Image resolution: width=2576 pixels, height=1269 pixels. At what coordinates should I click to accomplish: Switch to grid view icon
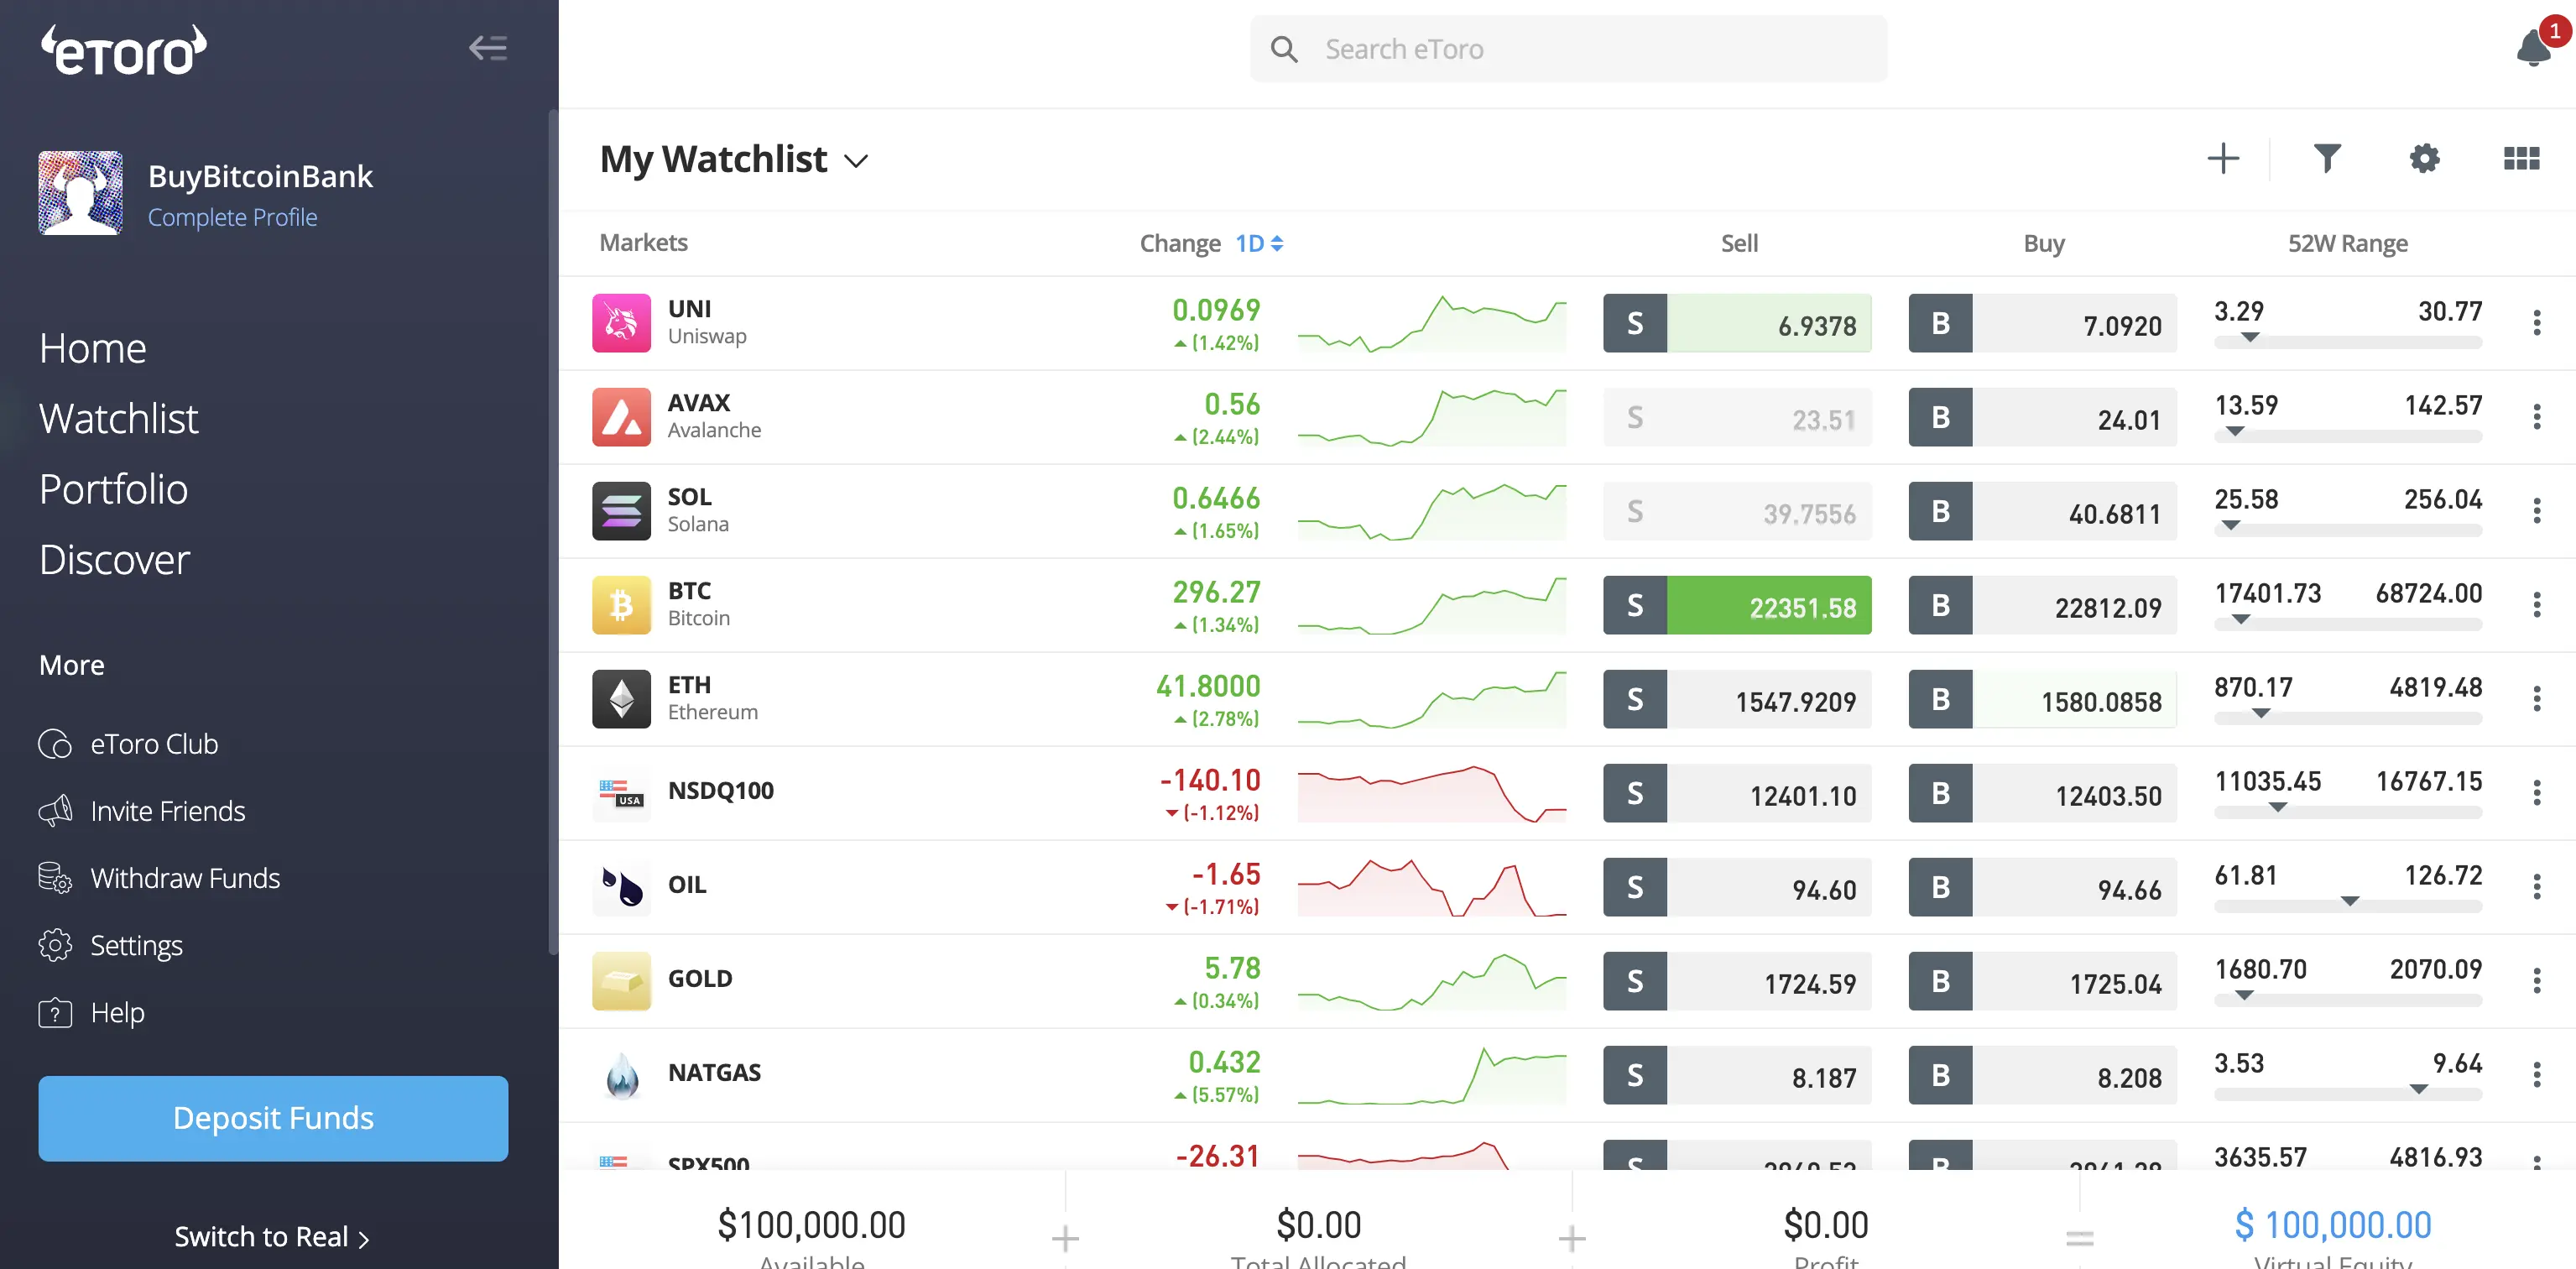point(2521,158)
